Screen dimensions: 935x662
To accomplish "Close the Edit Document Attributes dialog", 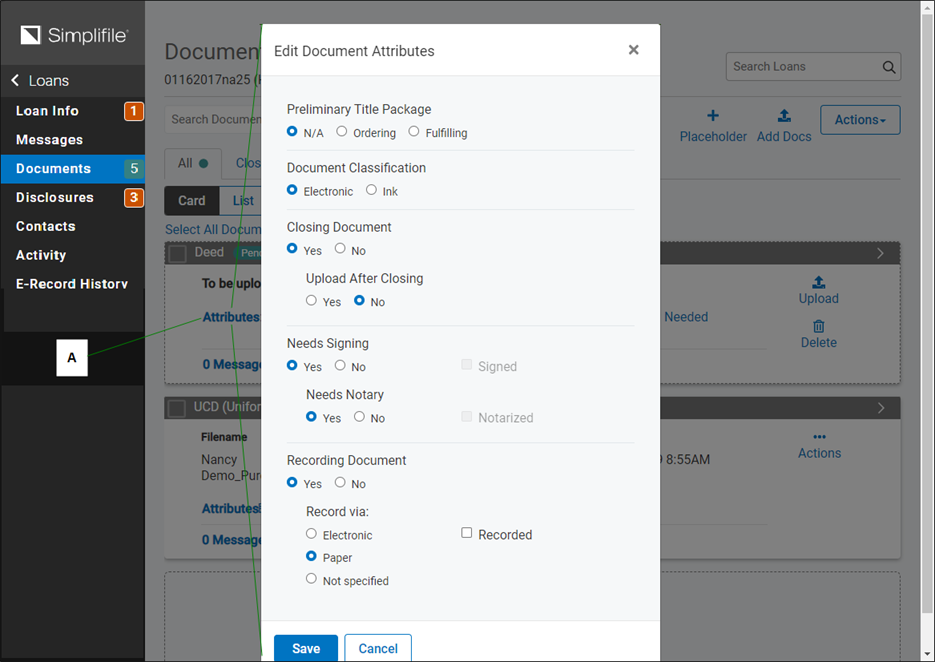I will click(x=633, y=50).
